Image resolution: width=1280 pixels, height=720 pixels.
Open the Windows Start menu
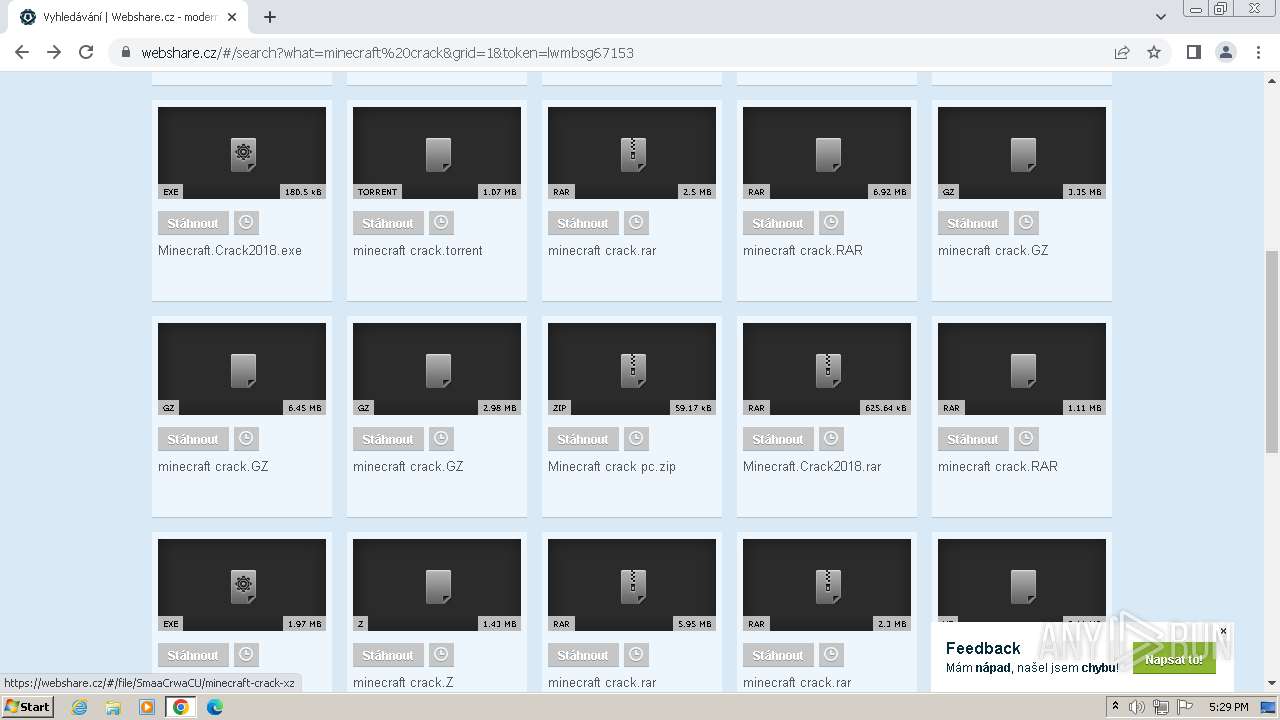point(28,707)
